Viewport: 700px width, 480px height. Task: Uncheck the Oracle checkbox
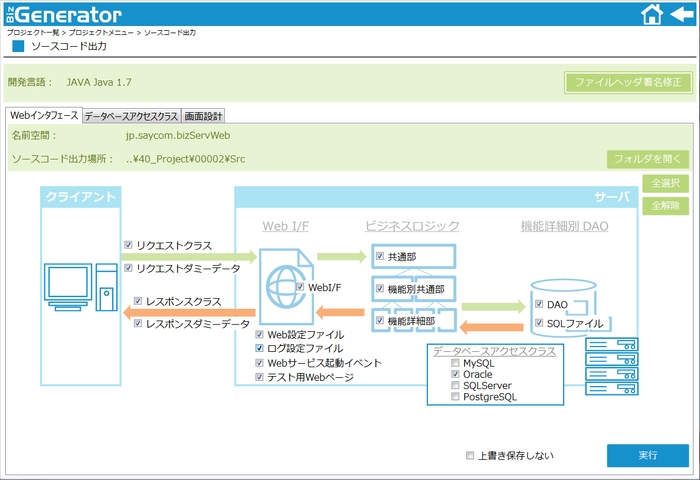tap(456, 374)
